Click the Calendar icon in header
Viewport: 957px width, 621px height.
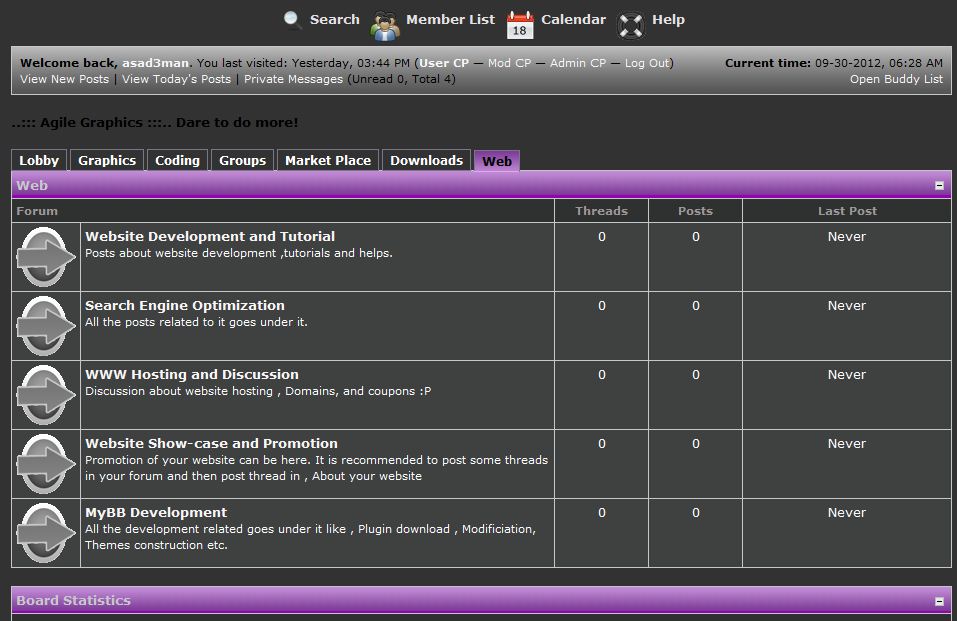pyautogui.click(x=520, y=24)
